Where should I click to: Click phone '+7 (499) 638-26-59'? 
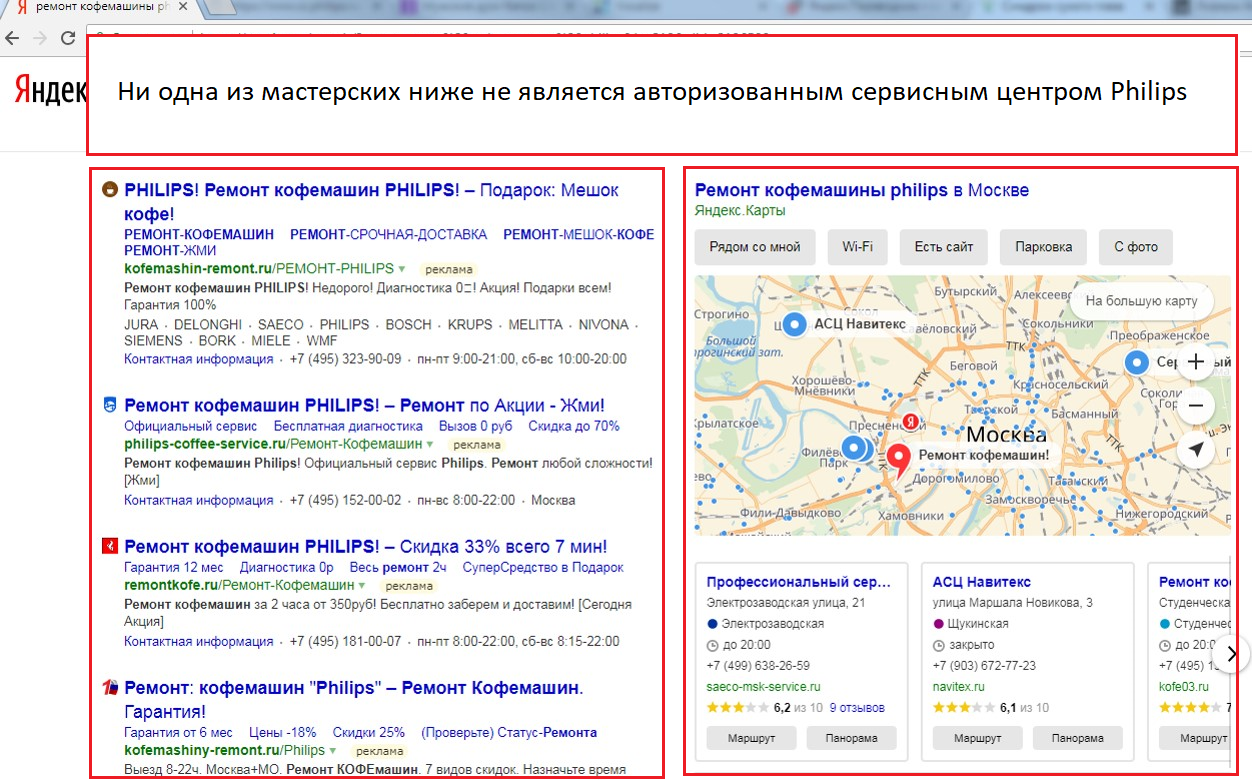pos(758,666)
